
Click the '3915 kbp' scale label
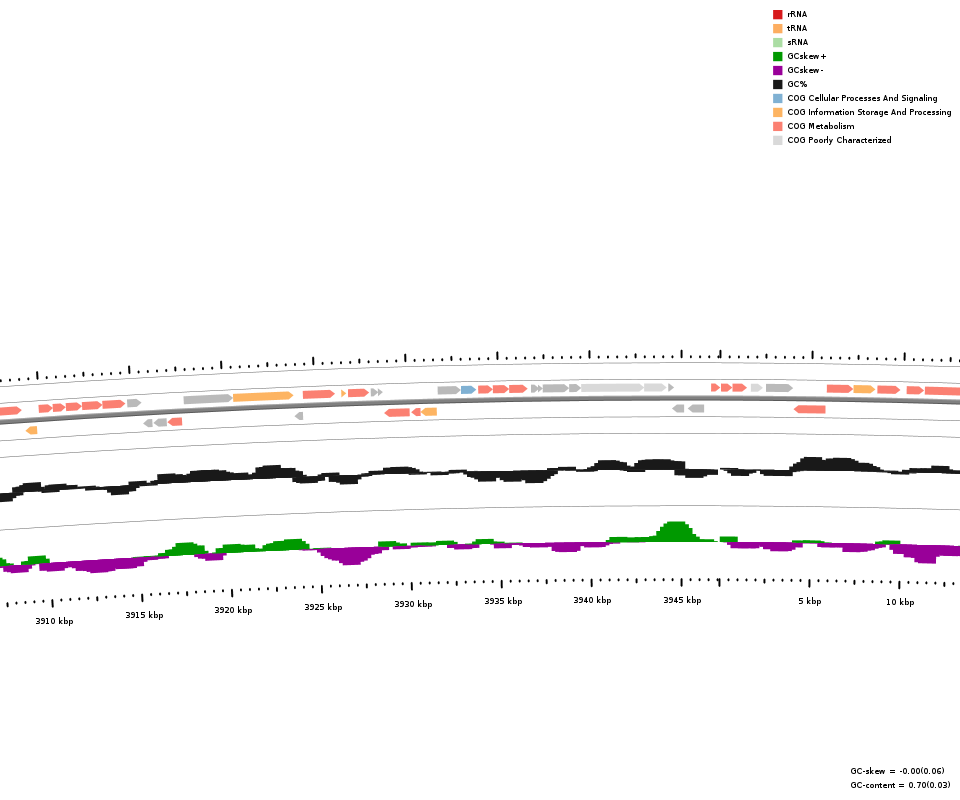coord(144,615)
